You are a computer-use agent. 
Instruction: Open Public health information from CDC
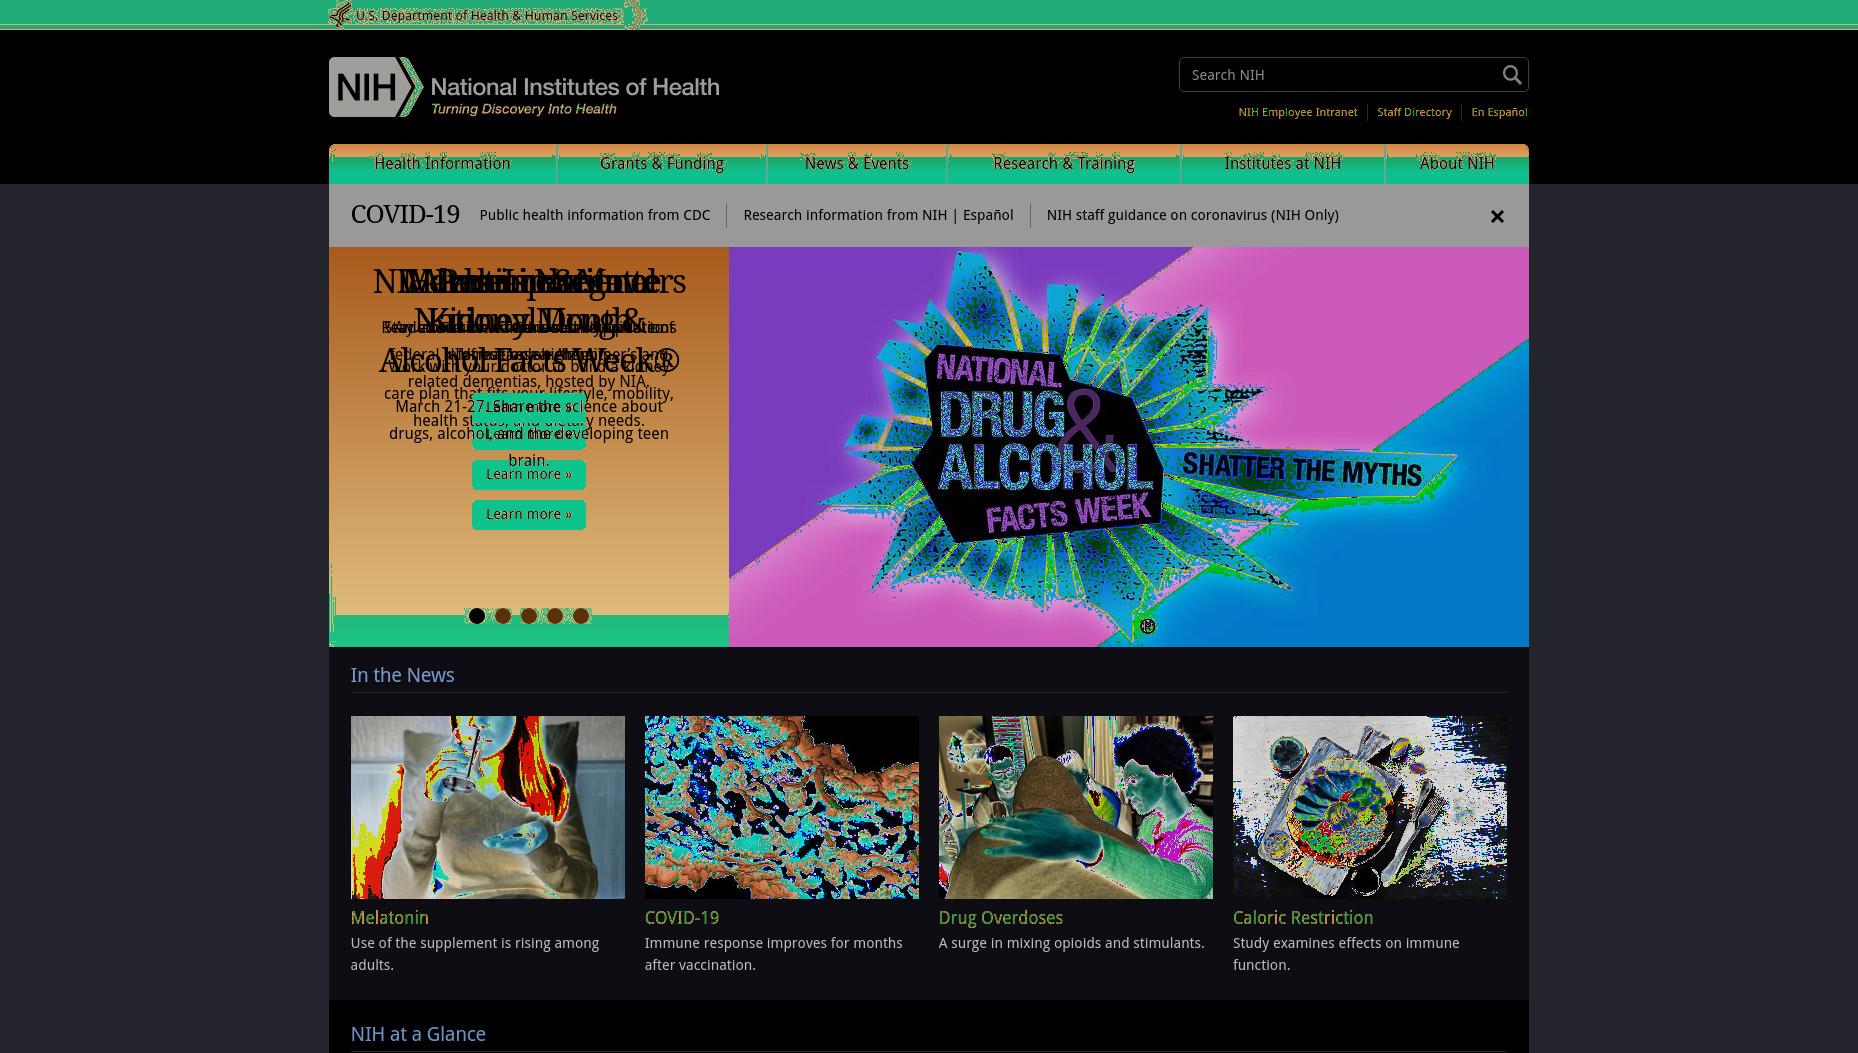click(x=594, y=216)
